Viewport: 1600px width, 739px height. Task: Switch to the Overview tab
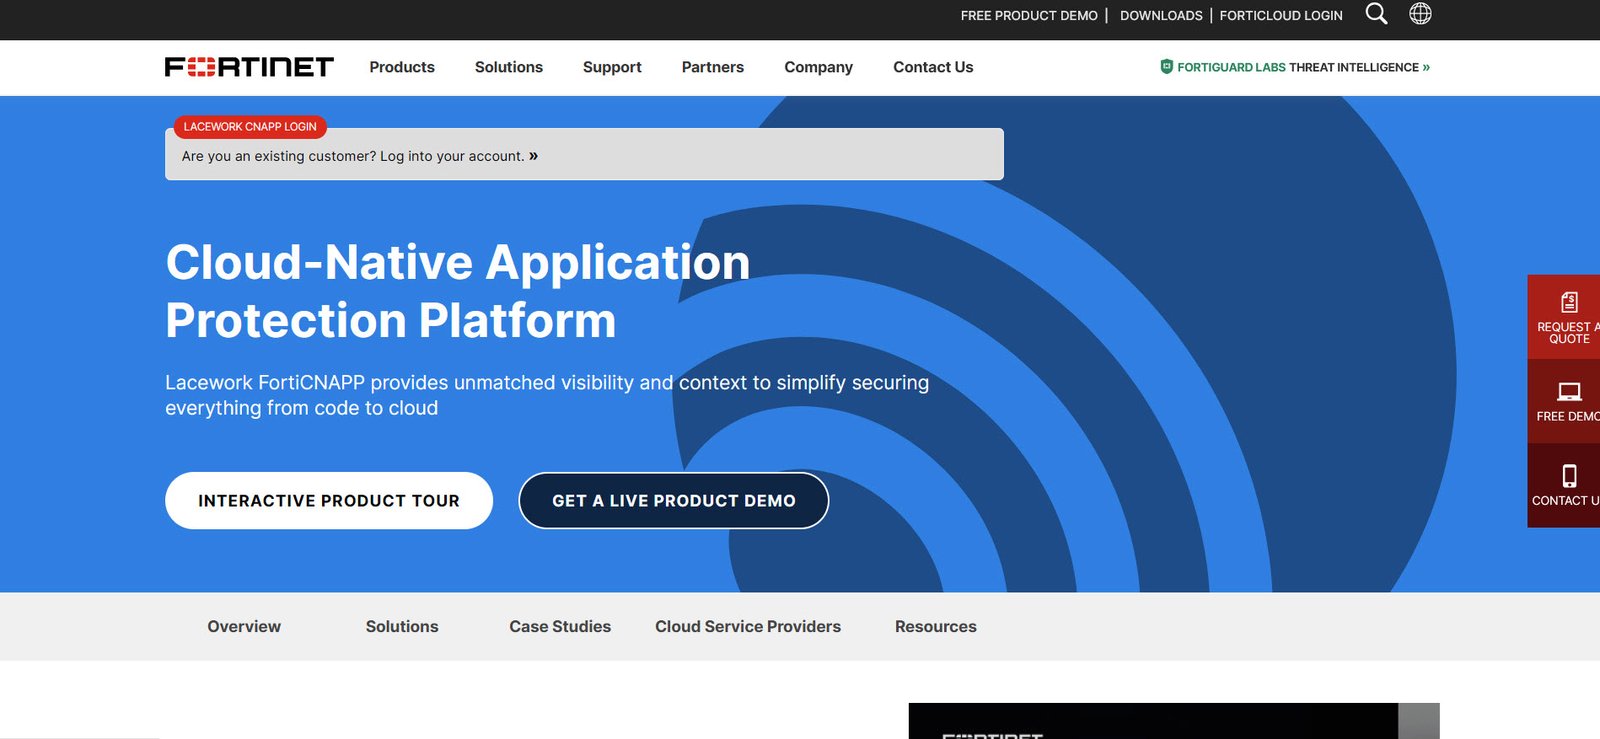[x=244, y=627]
